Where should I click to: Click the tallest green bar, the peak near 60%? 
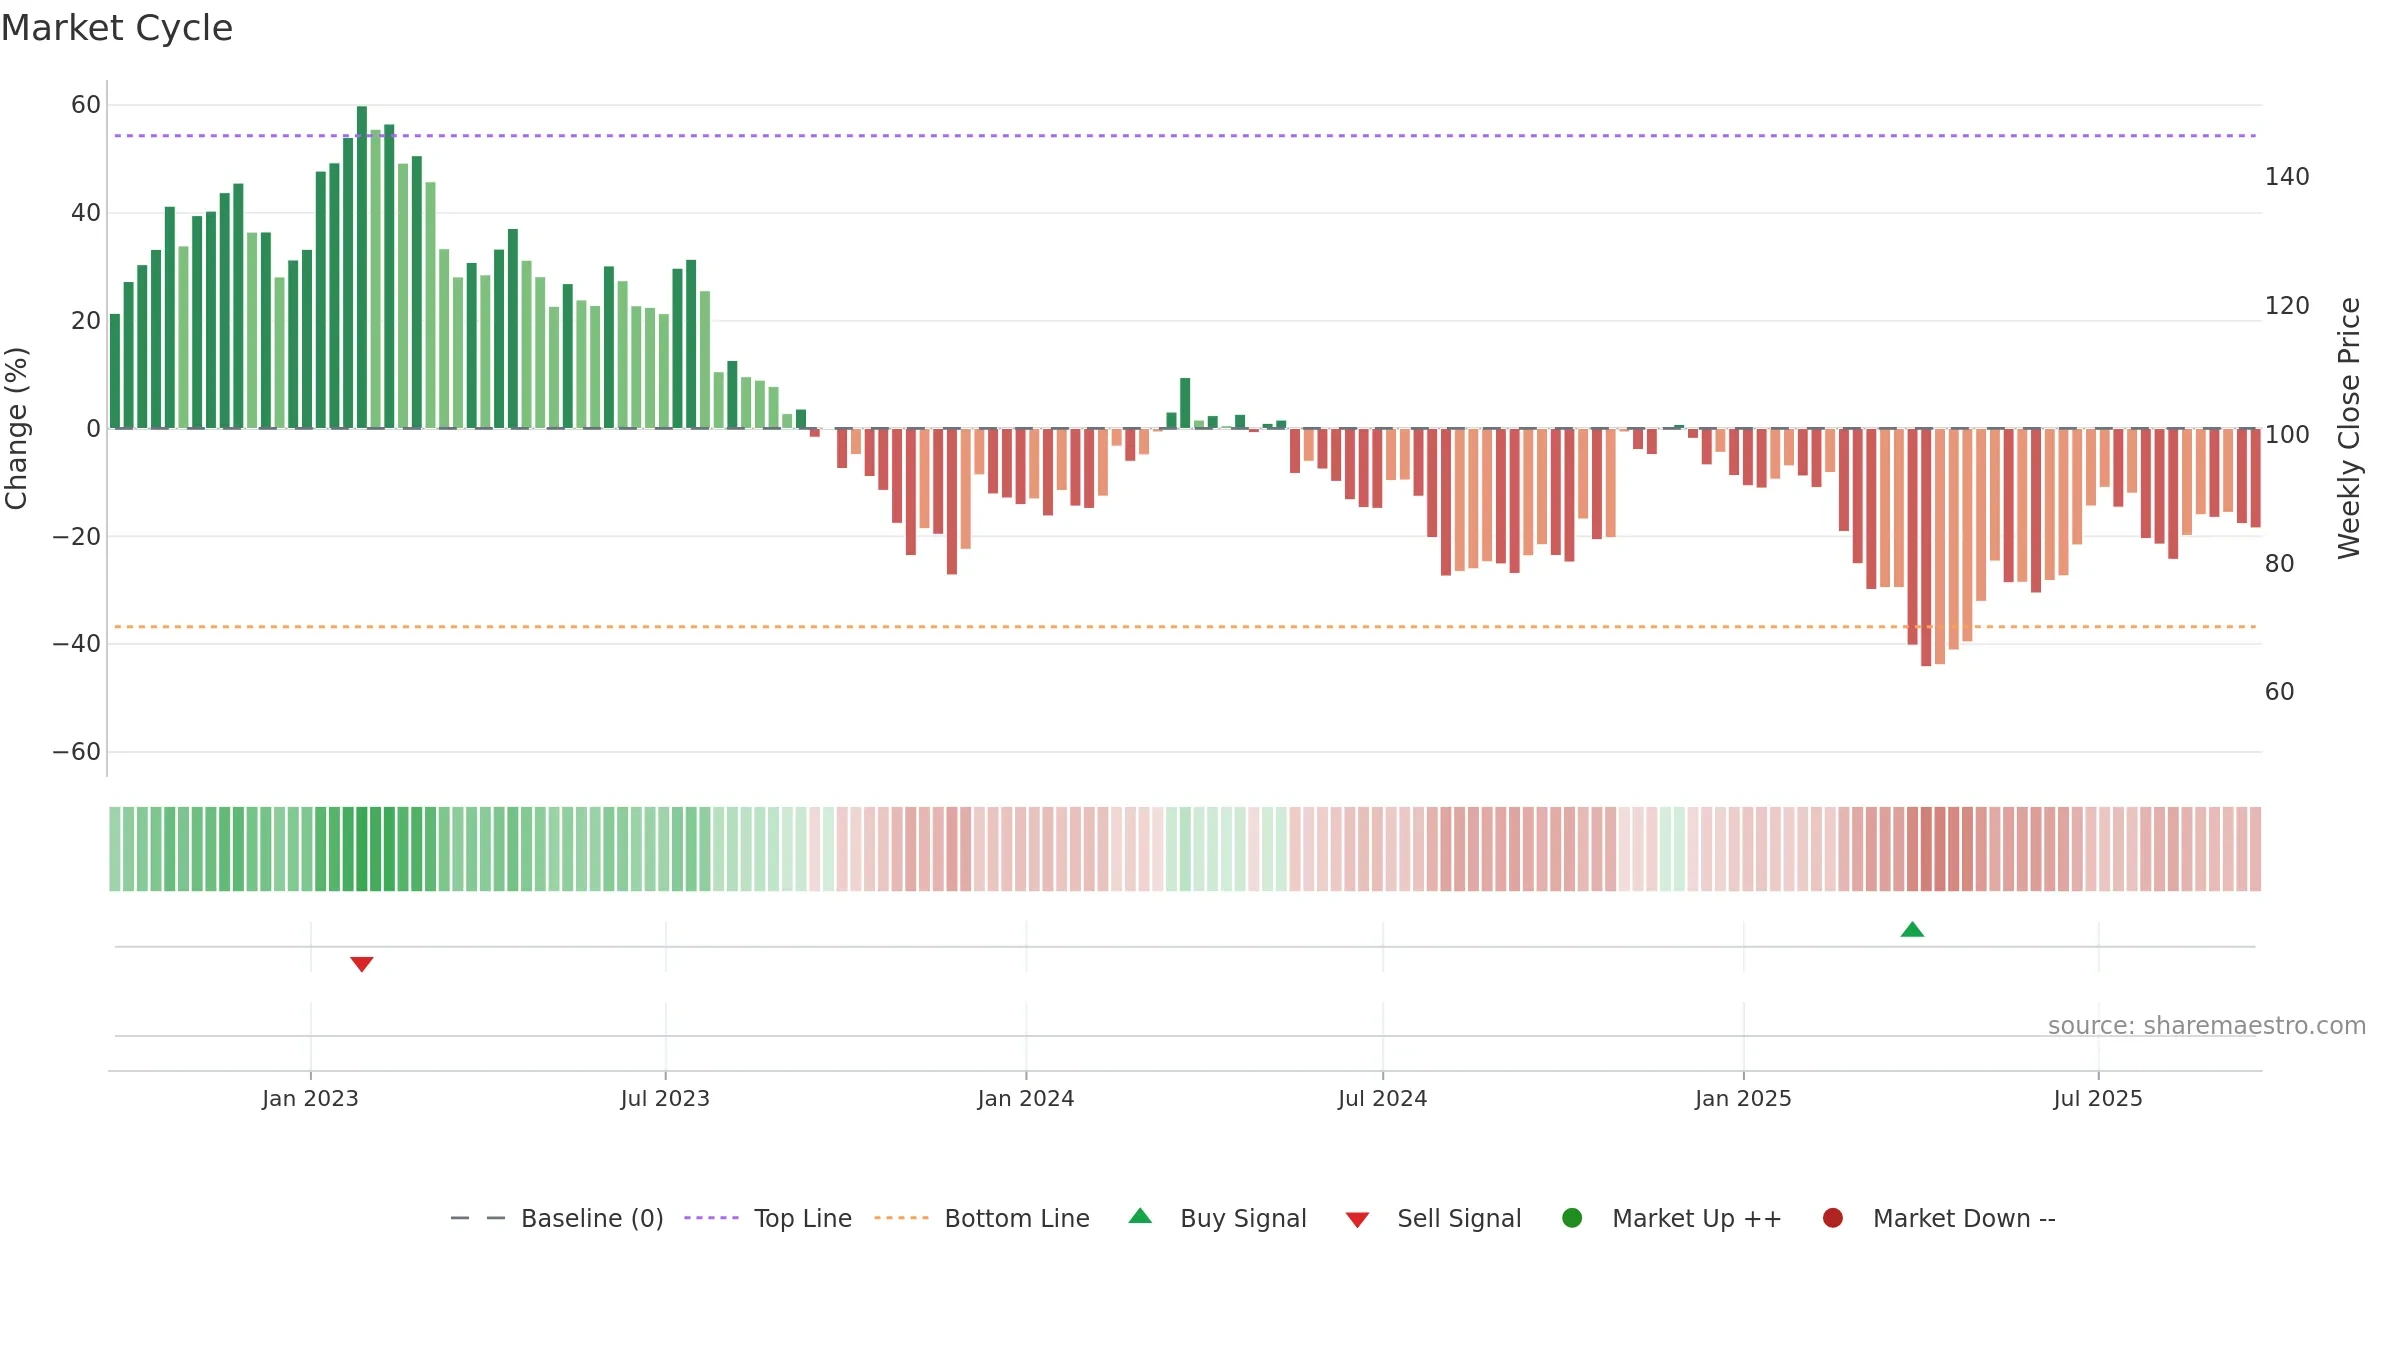tap(362, 267)
